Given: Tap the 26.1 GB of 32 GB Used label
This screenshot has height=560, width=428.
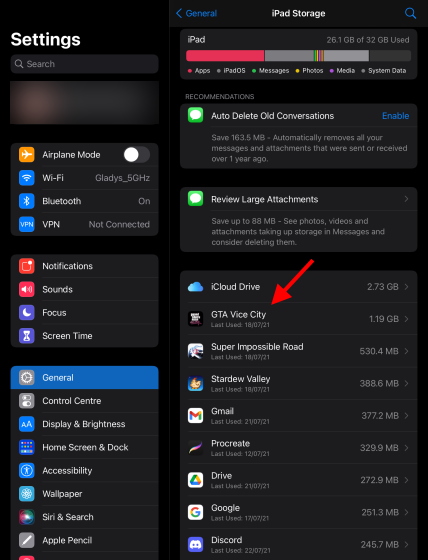Looking at the screenshot, I should pyautogui.click(x=368, y=40).
